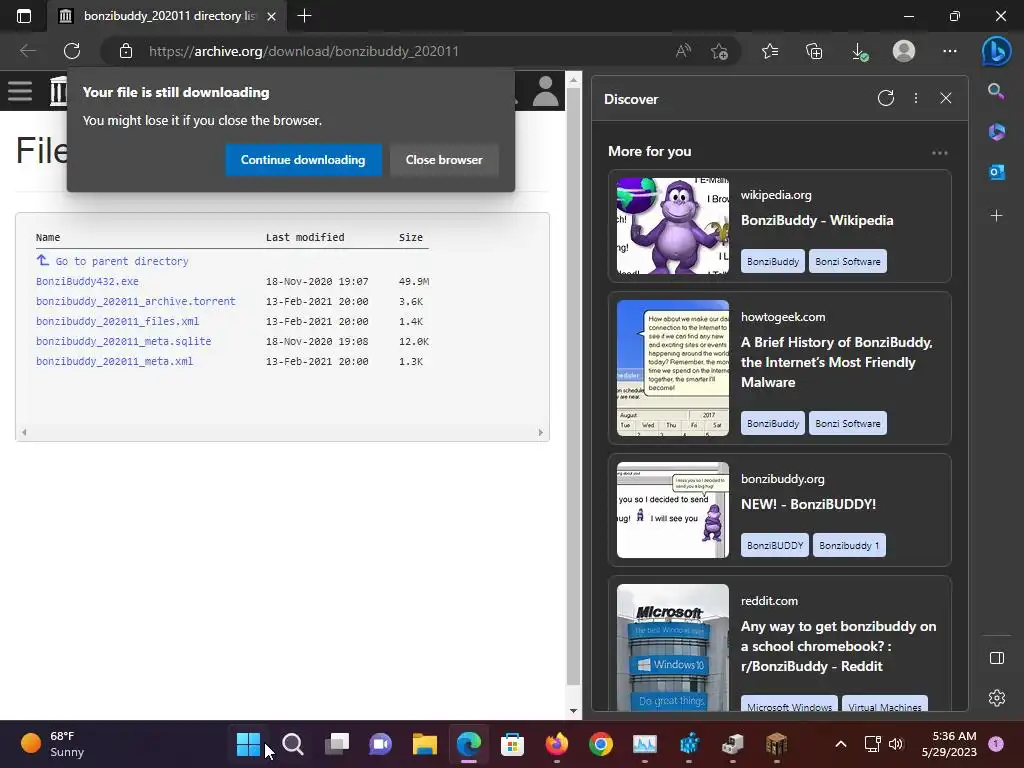Open bonzibuddy_202011_meta.xml link
This screenshot has width=1024, height=768.
click(114, 361)
